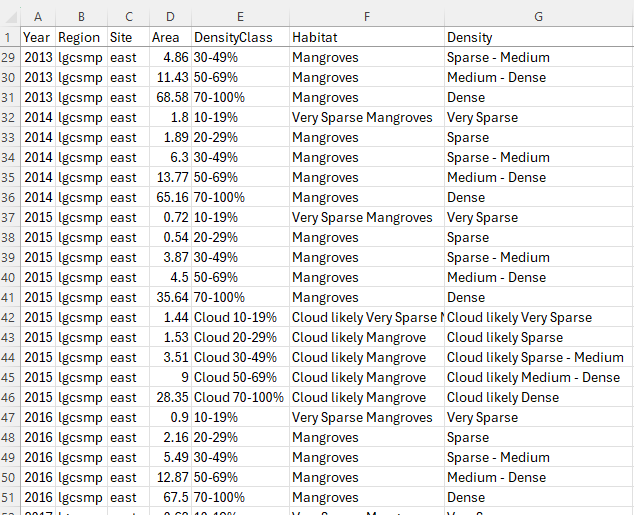Select the column C header

(127, 16)
